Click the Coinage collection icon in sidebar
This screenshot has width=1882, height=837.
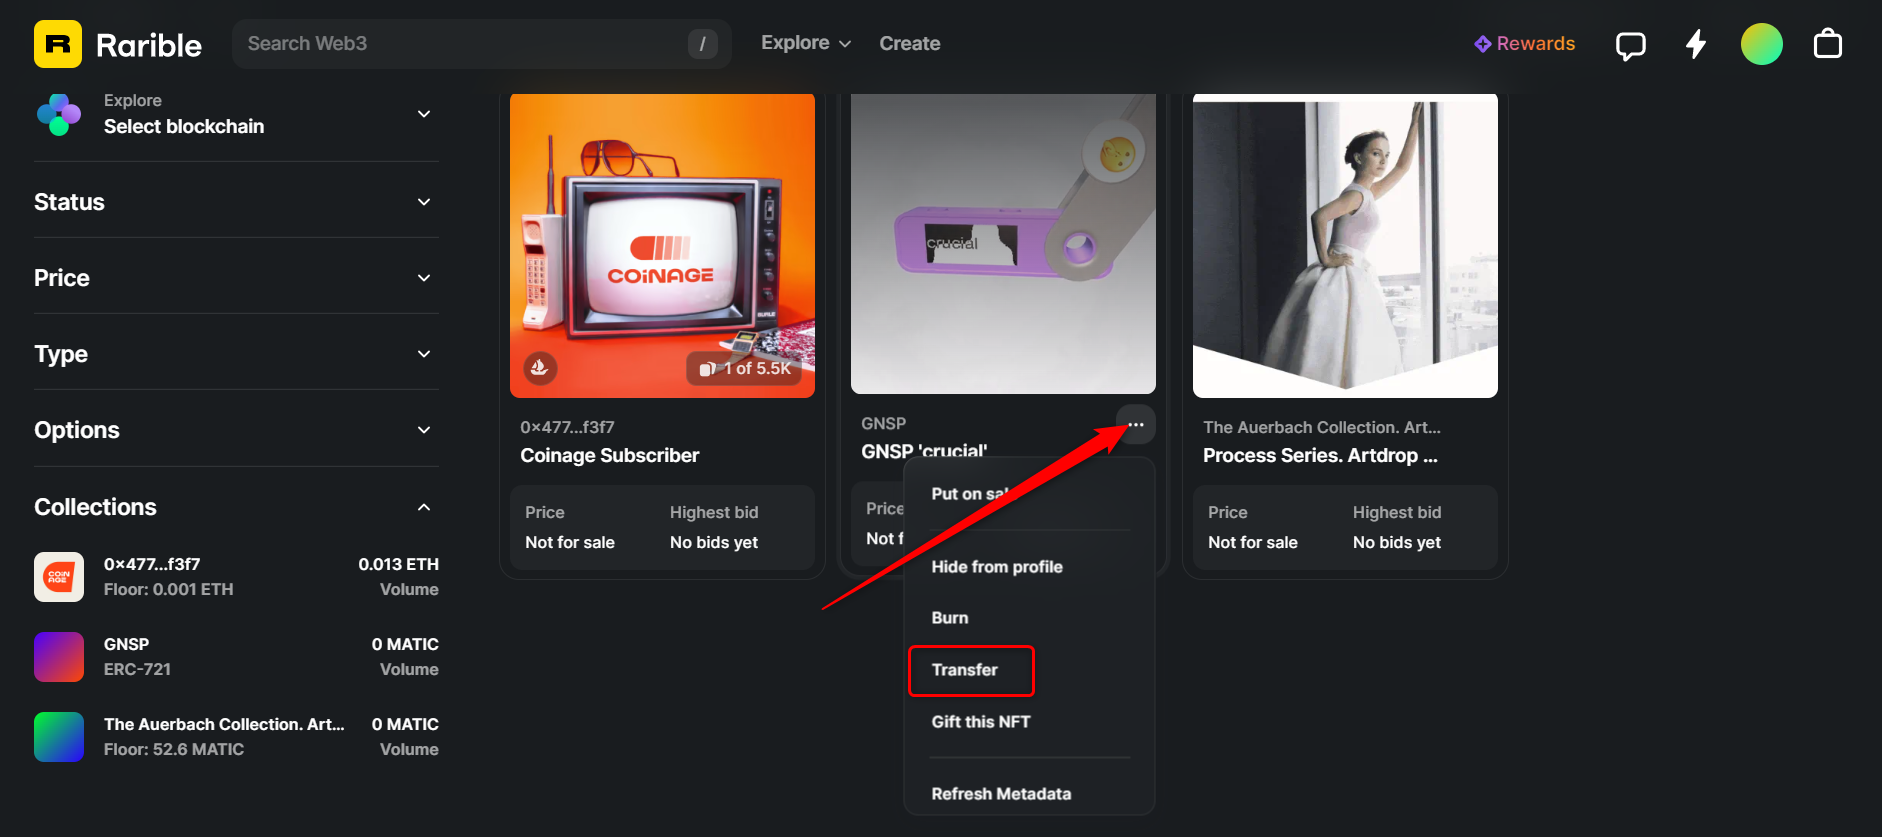point(59,577)
